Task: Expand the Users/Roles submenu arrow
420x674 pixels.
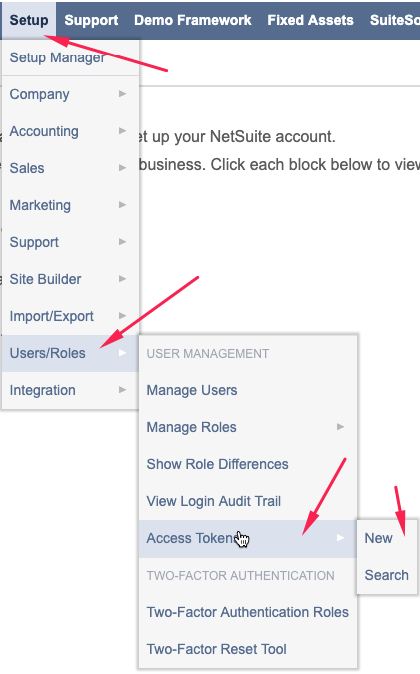Action: (123, 352)
